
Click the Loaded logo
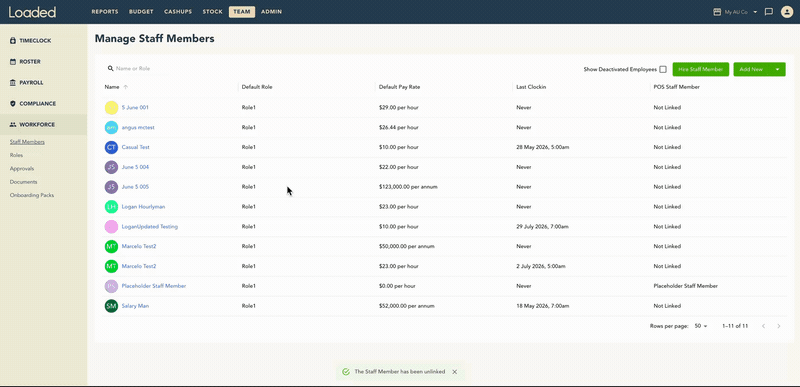32,12
